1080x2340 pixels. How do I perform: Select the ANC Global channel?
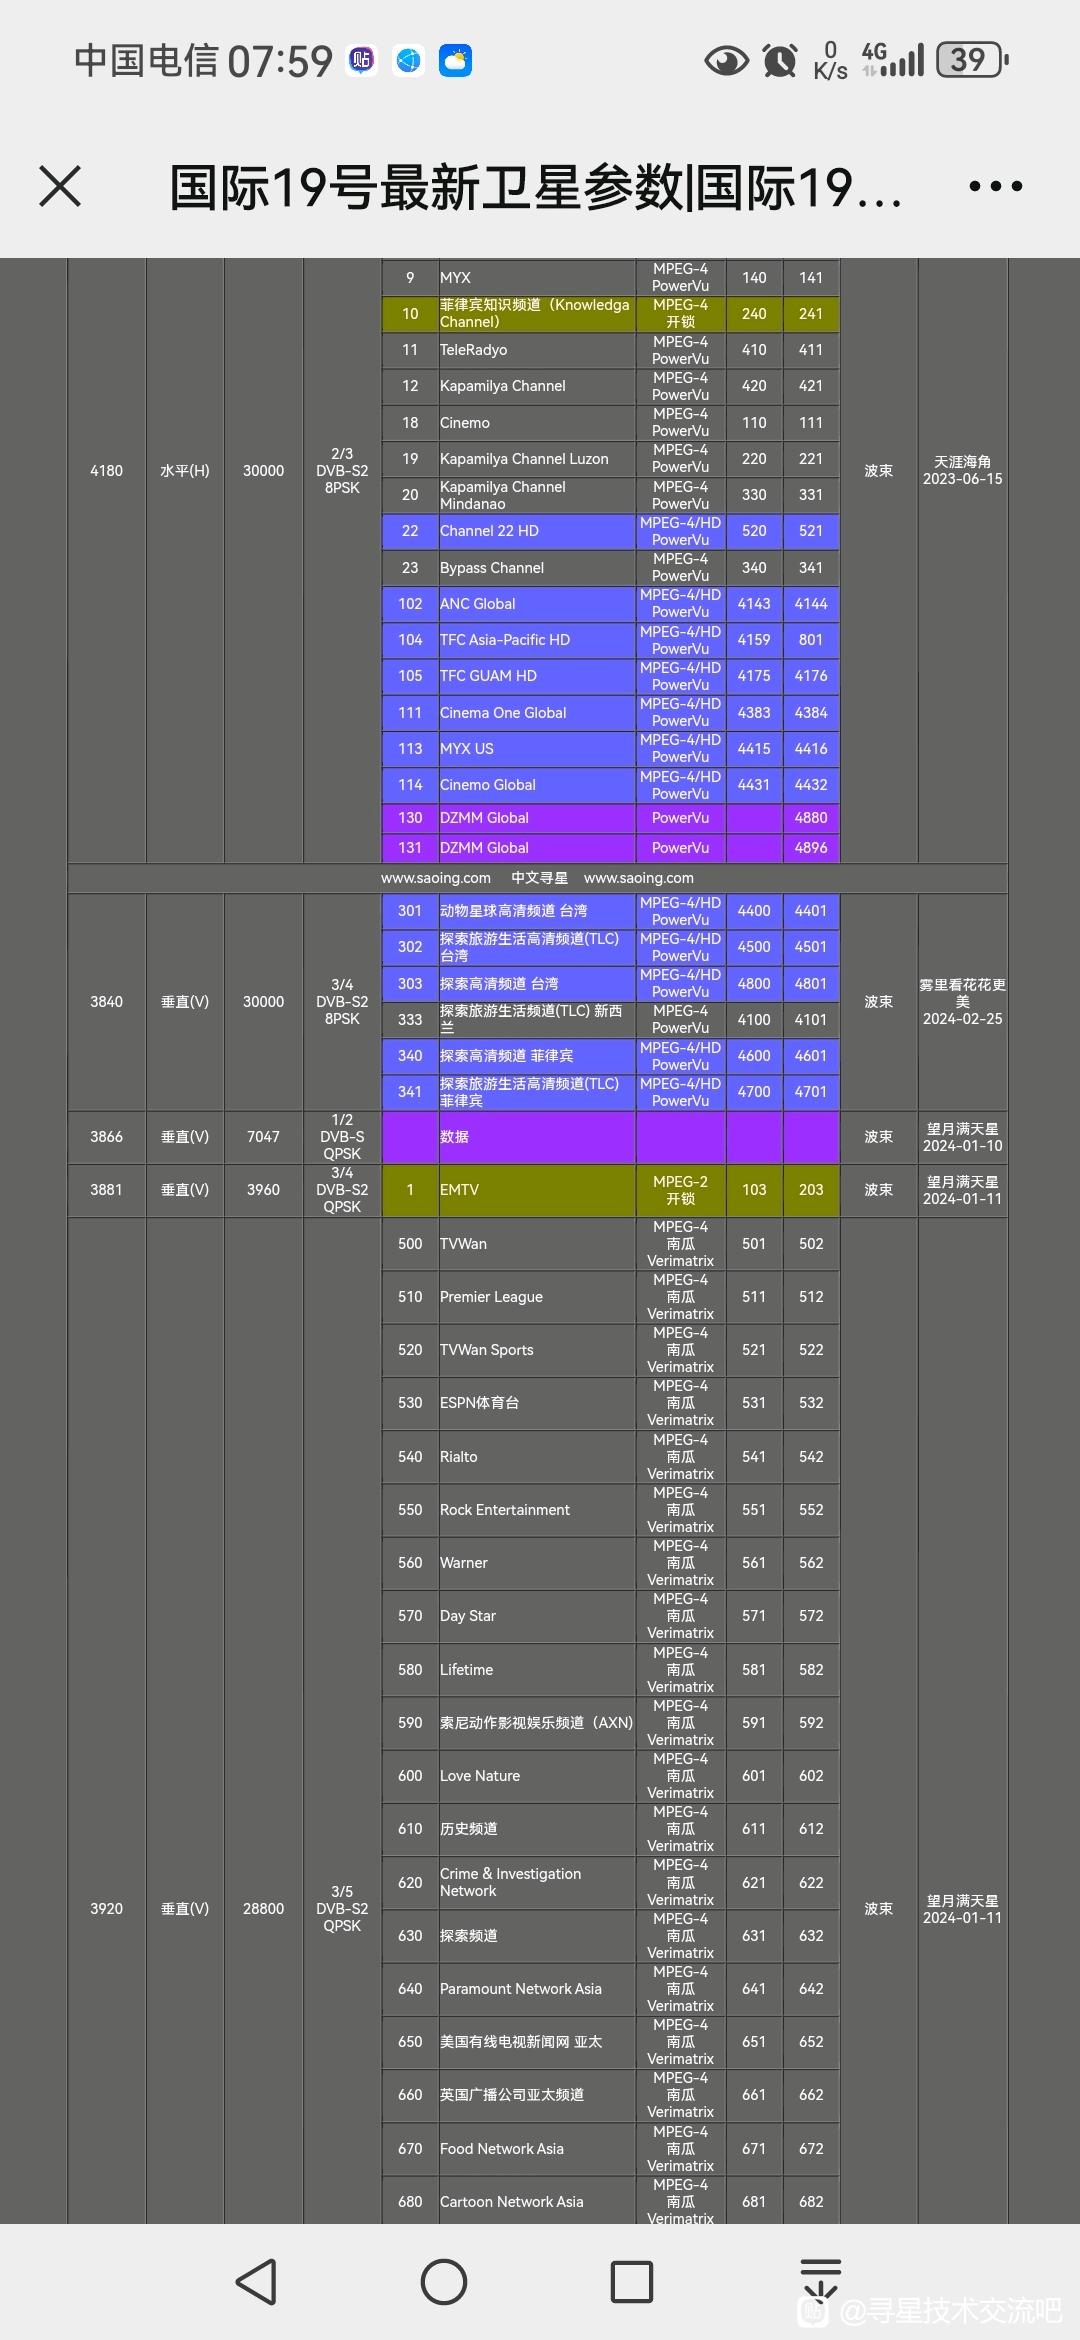pos(478,604)
